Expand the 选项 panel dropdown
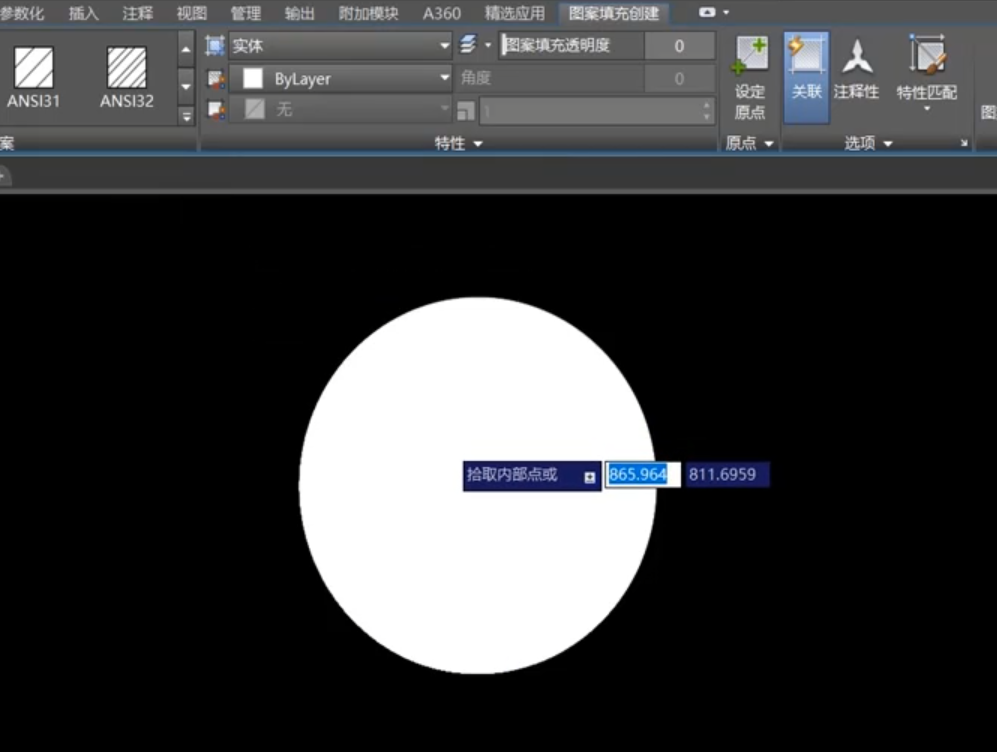997x752 pixels. [868, 144]
